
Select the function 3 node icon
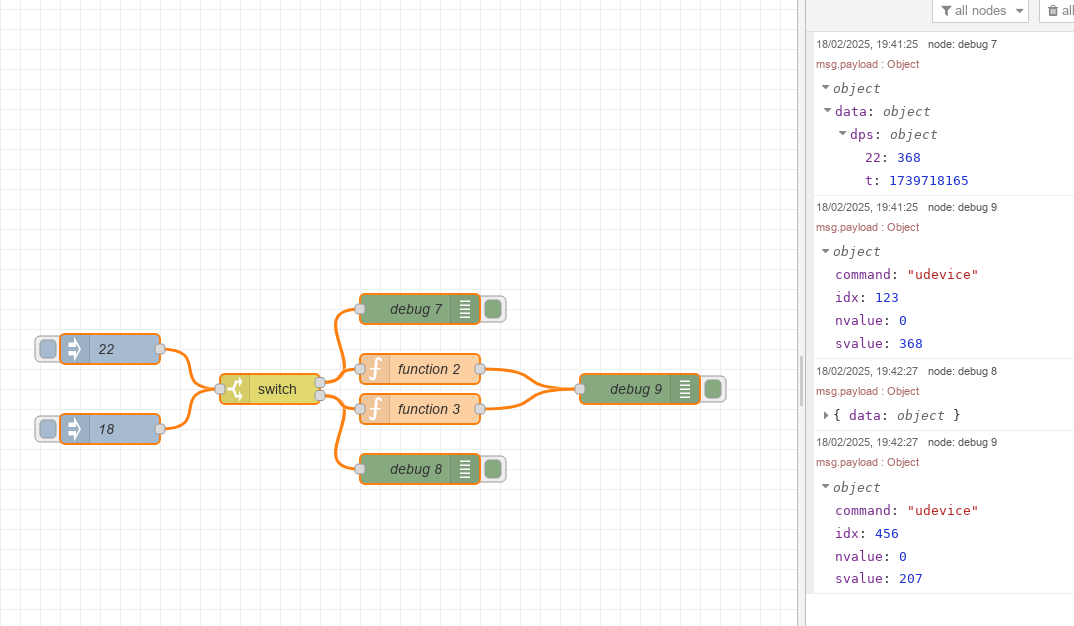click(375, 410)
